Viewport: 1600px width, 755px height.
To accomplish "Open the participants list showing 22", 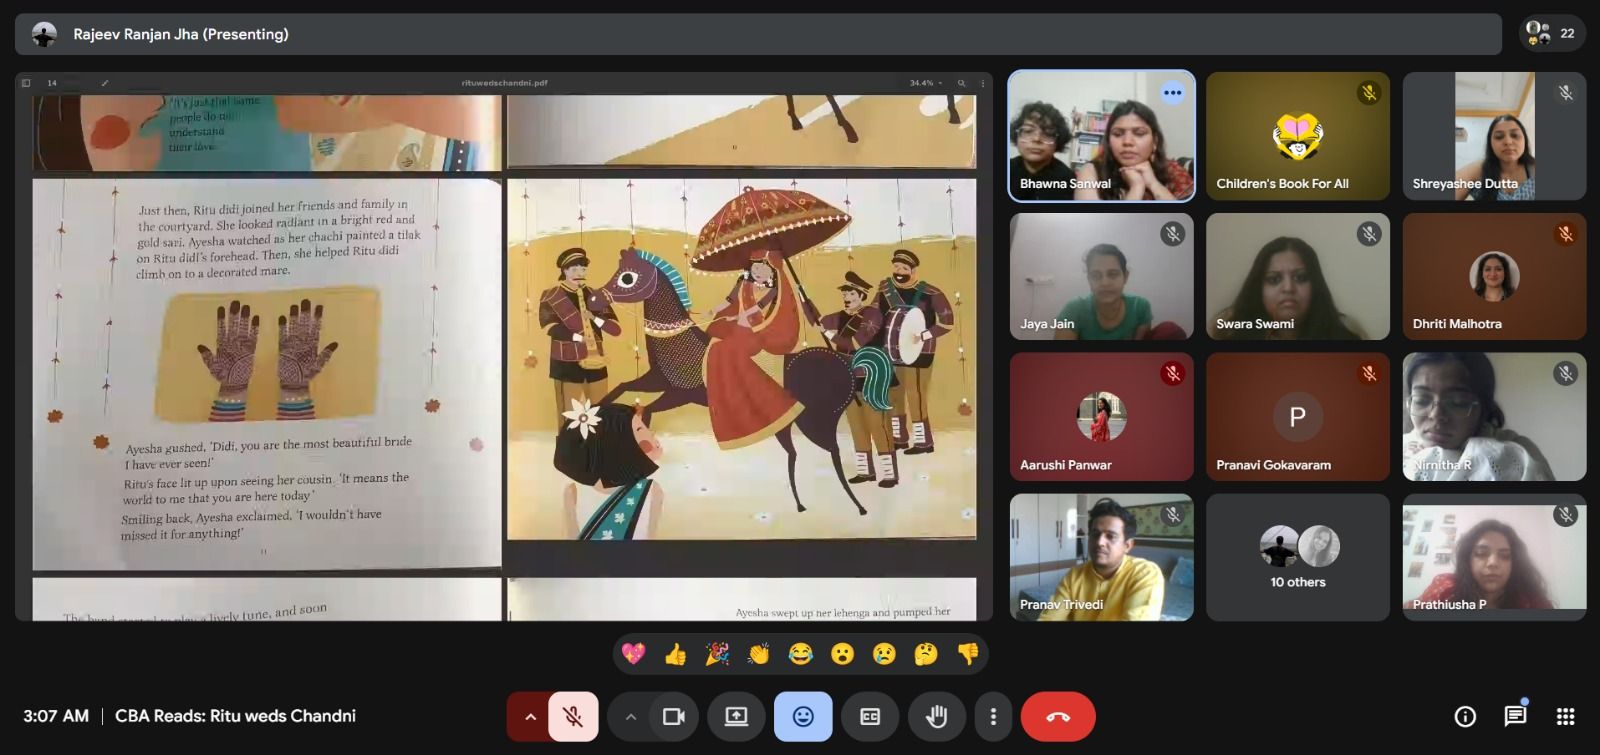I will 1552,33.
